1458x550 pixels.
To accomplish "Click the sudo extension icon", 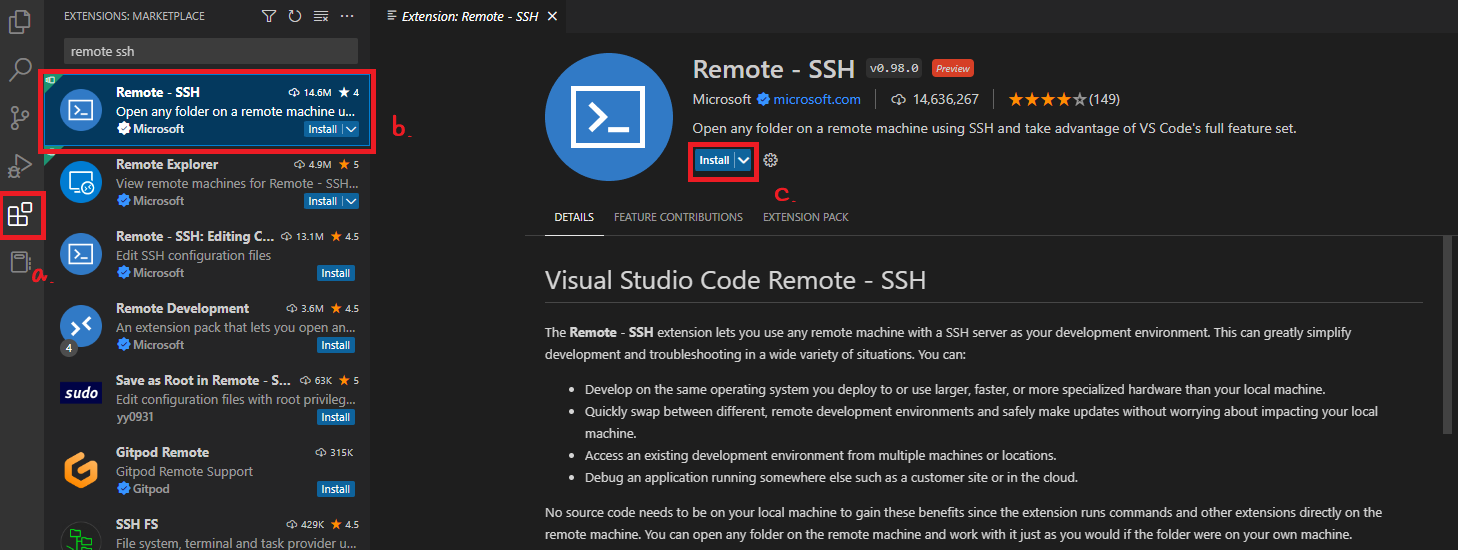I will (80, 393).
